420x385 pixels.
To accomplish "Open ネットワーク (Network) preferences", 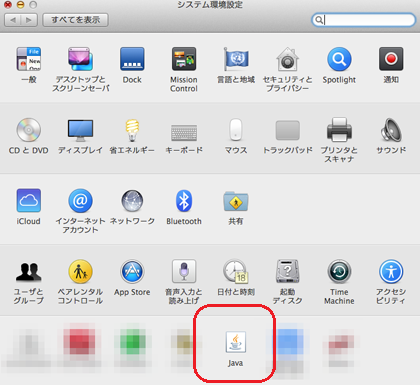I will tap(132, 200).
